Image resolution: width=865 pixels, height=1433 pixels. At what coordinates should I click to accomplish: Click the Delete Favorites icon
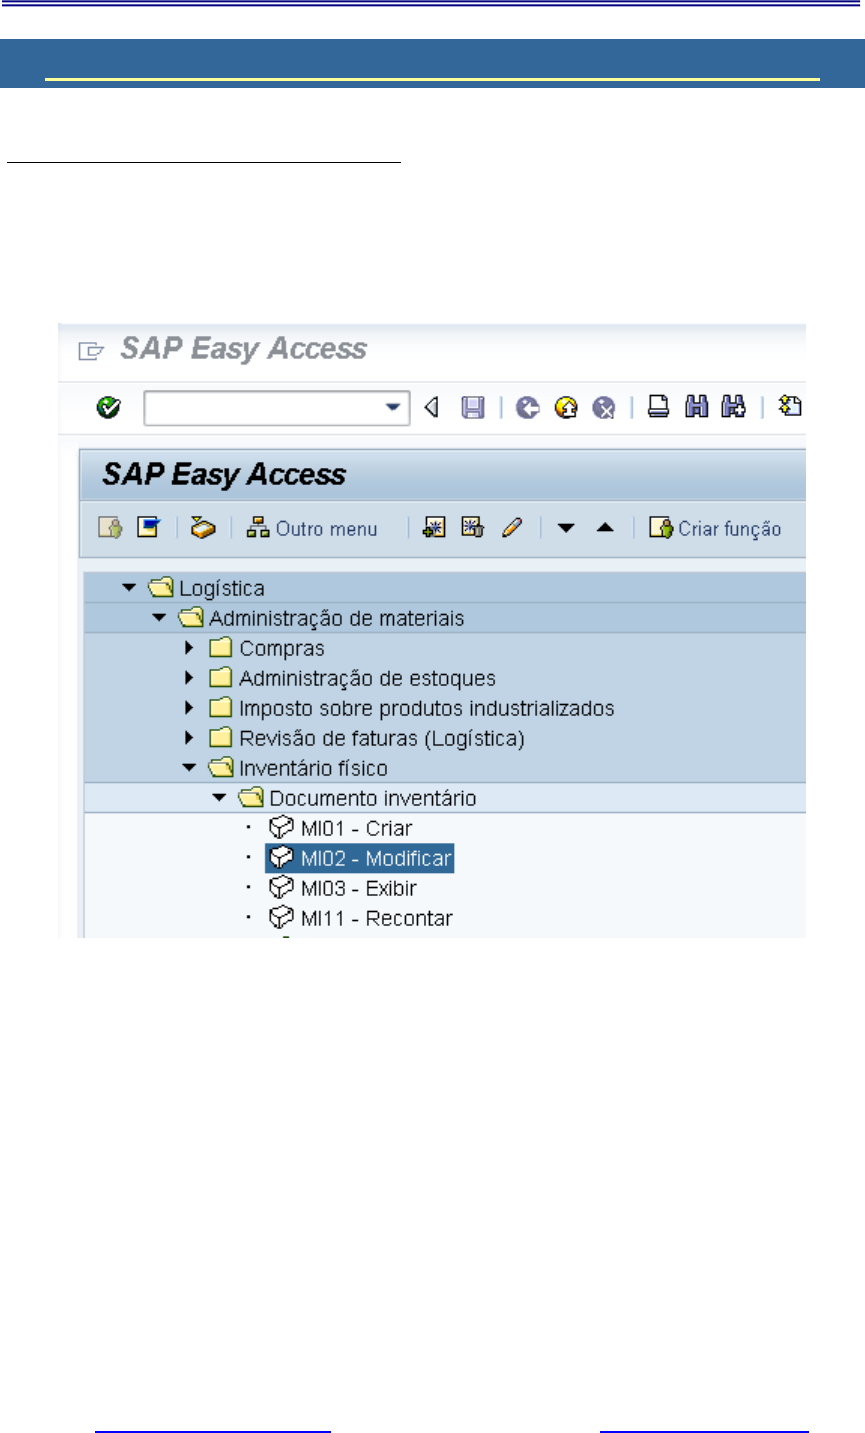(472, 528)
